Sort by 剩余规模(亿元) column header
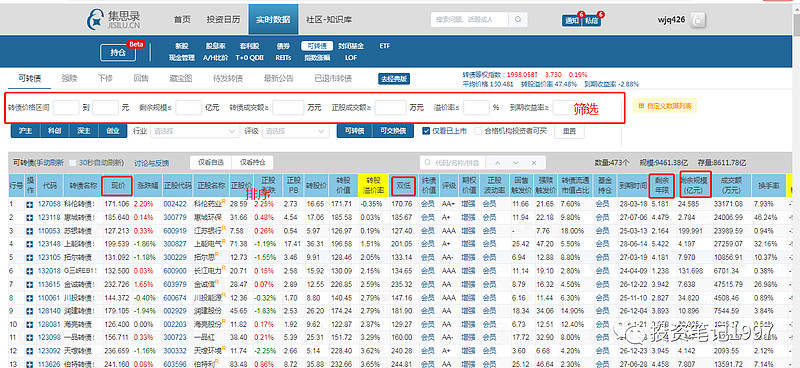800x368 pixels. (x=695, y=186)
